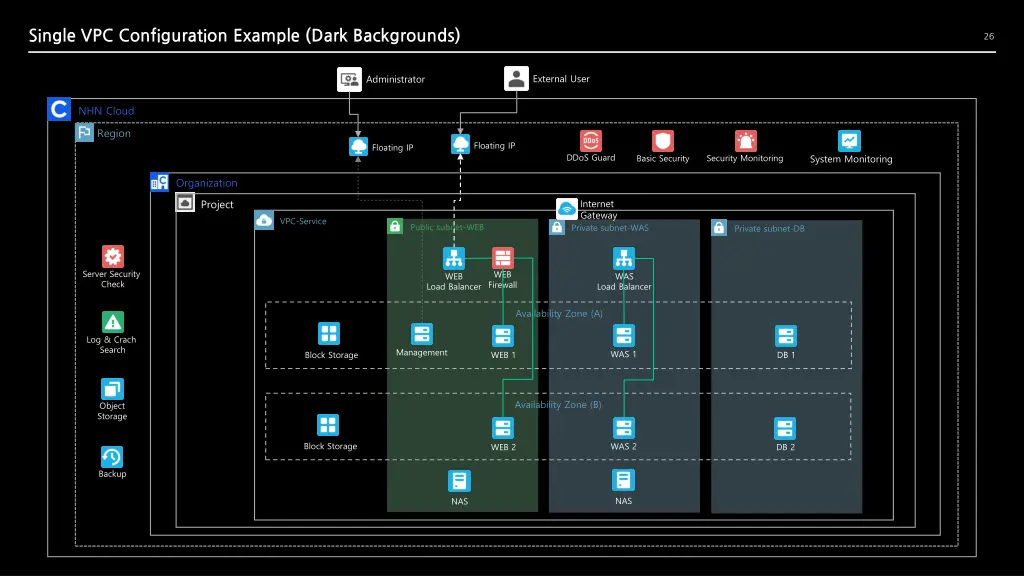Click the Private subnet-DB lock icon
The image size is (1024, 576).
(719, 228)
